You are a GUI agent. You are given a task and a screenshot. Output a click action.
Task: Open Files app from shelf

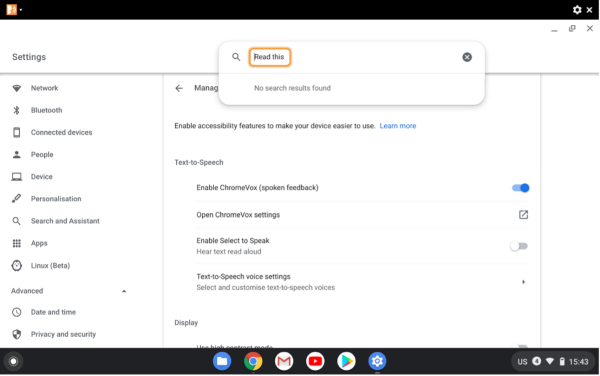(x=222, y=361)
